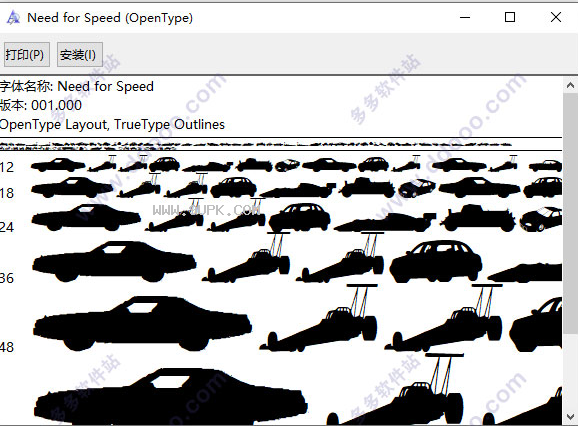Screen dimensions: 578x426
Task: Click the vintage roadster glyph in row 24
Action: tap(478, 218)
